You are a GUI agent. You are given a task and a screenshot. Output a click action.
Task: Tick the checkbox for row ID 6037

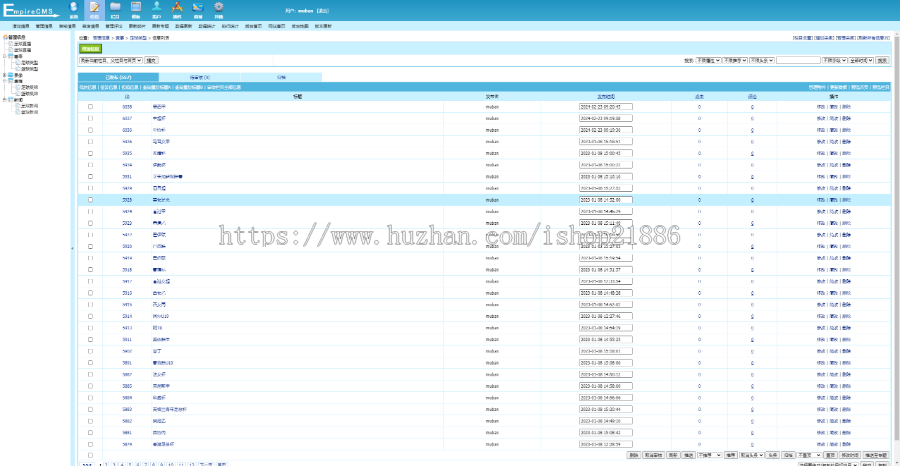pos(90,118)
